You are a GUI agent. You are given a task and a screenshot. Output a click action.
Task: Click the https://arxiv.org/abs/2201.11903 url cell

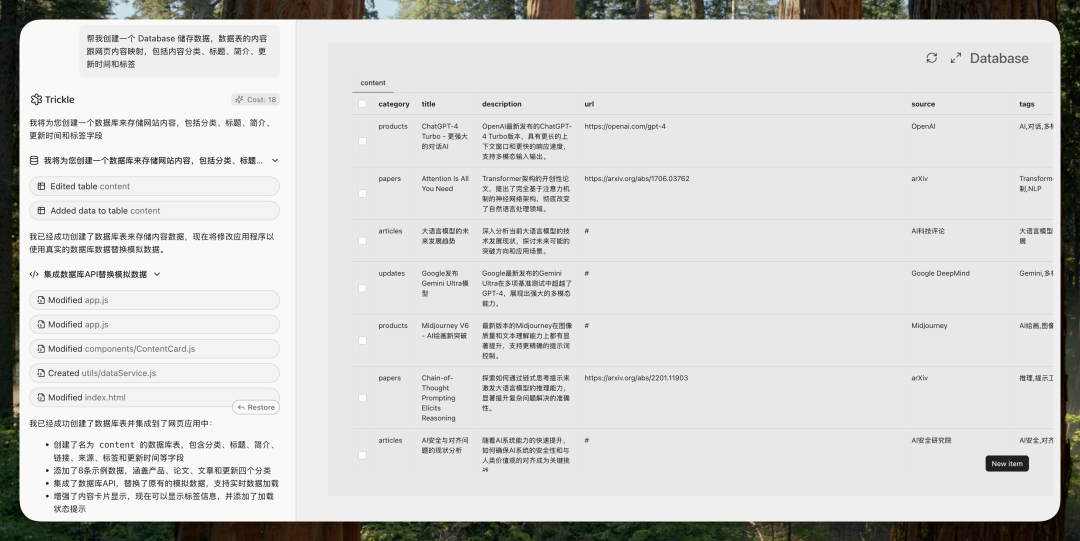click(x=636, y=378)
